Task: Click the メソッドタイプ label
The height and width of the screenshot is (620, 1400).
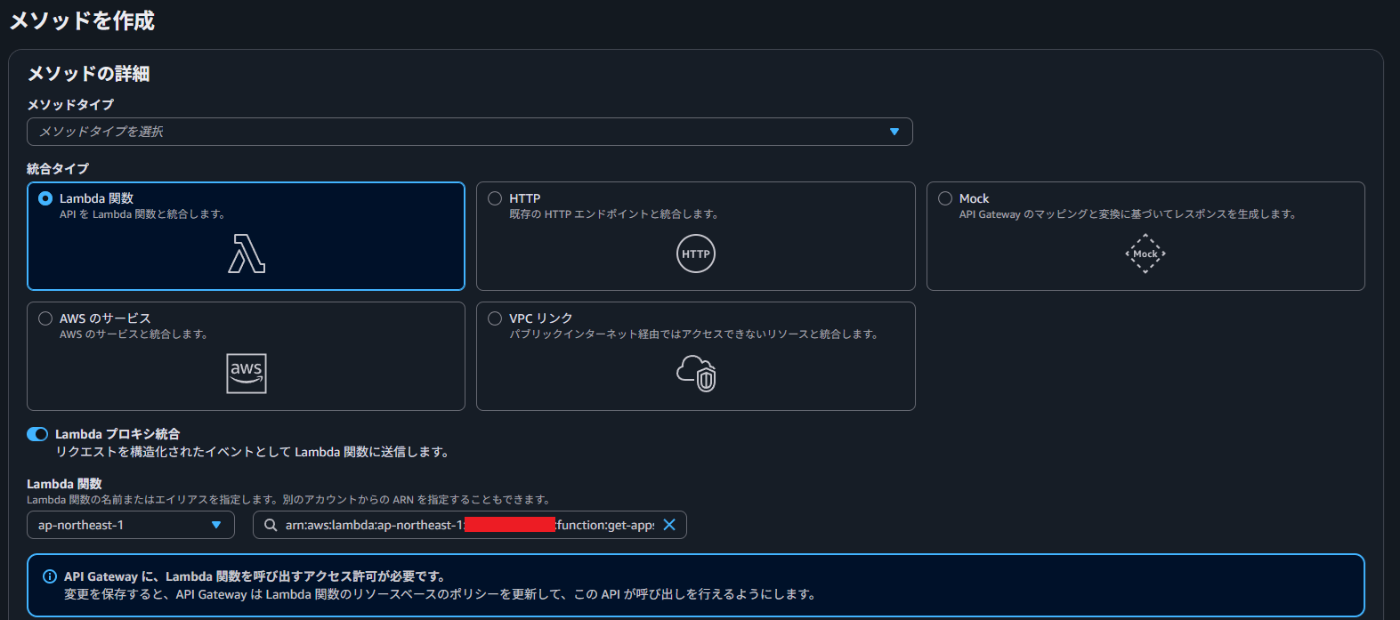Action: [70, 105]
